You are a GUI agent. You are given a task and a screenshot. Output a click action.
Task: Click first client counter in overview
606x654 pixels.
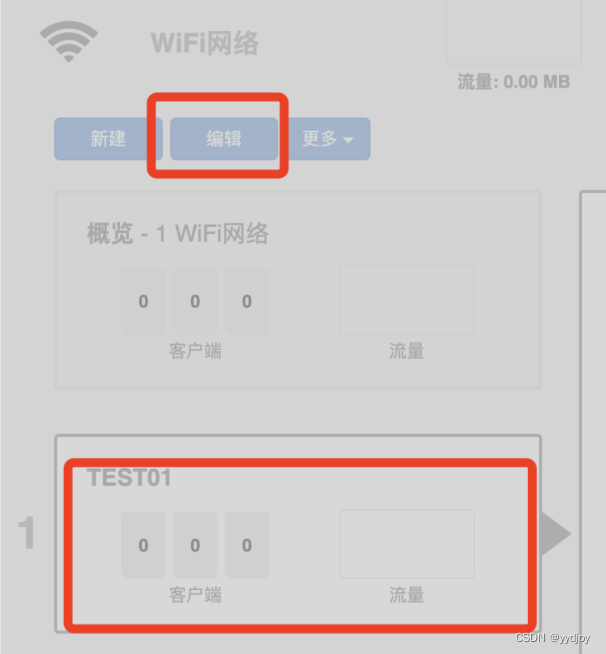point(143,301)
